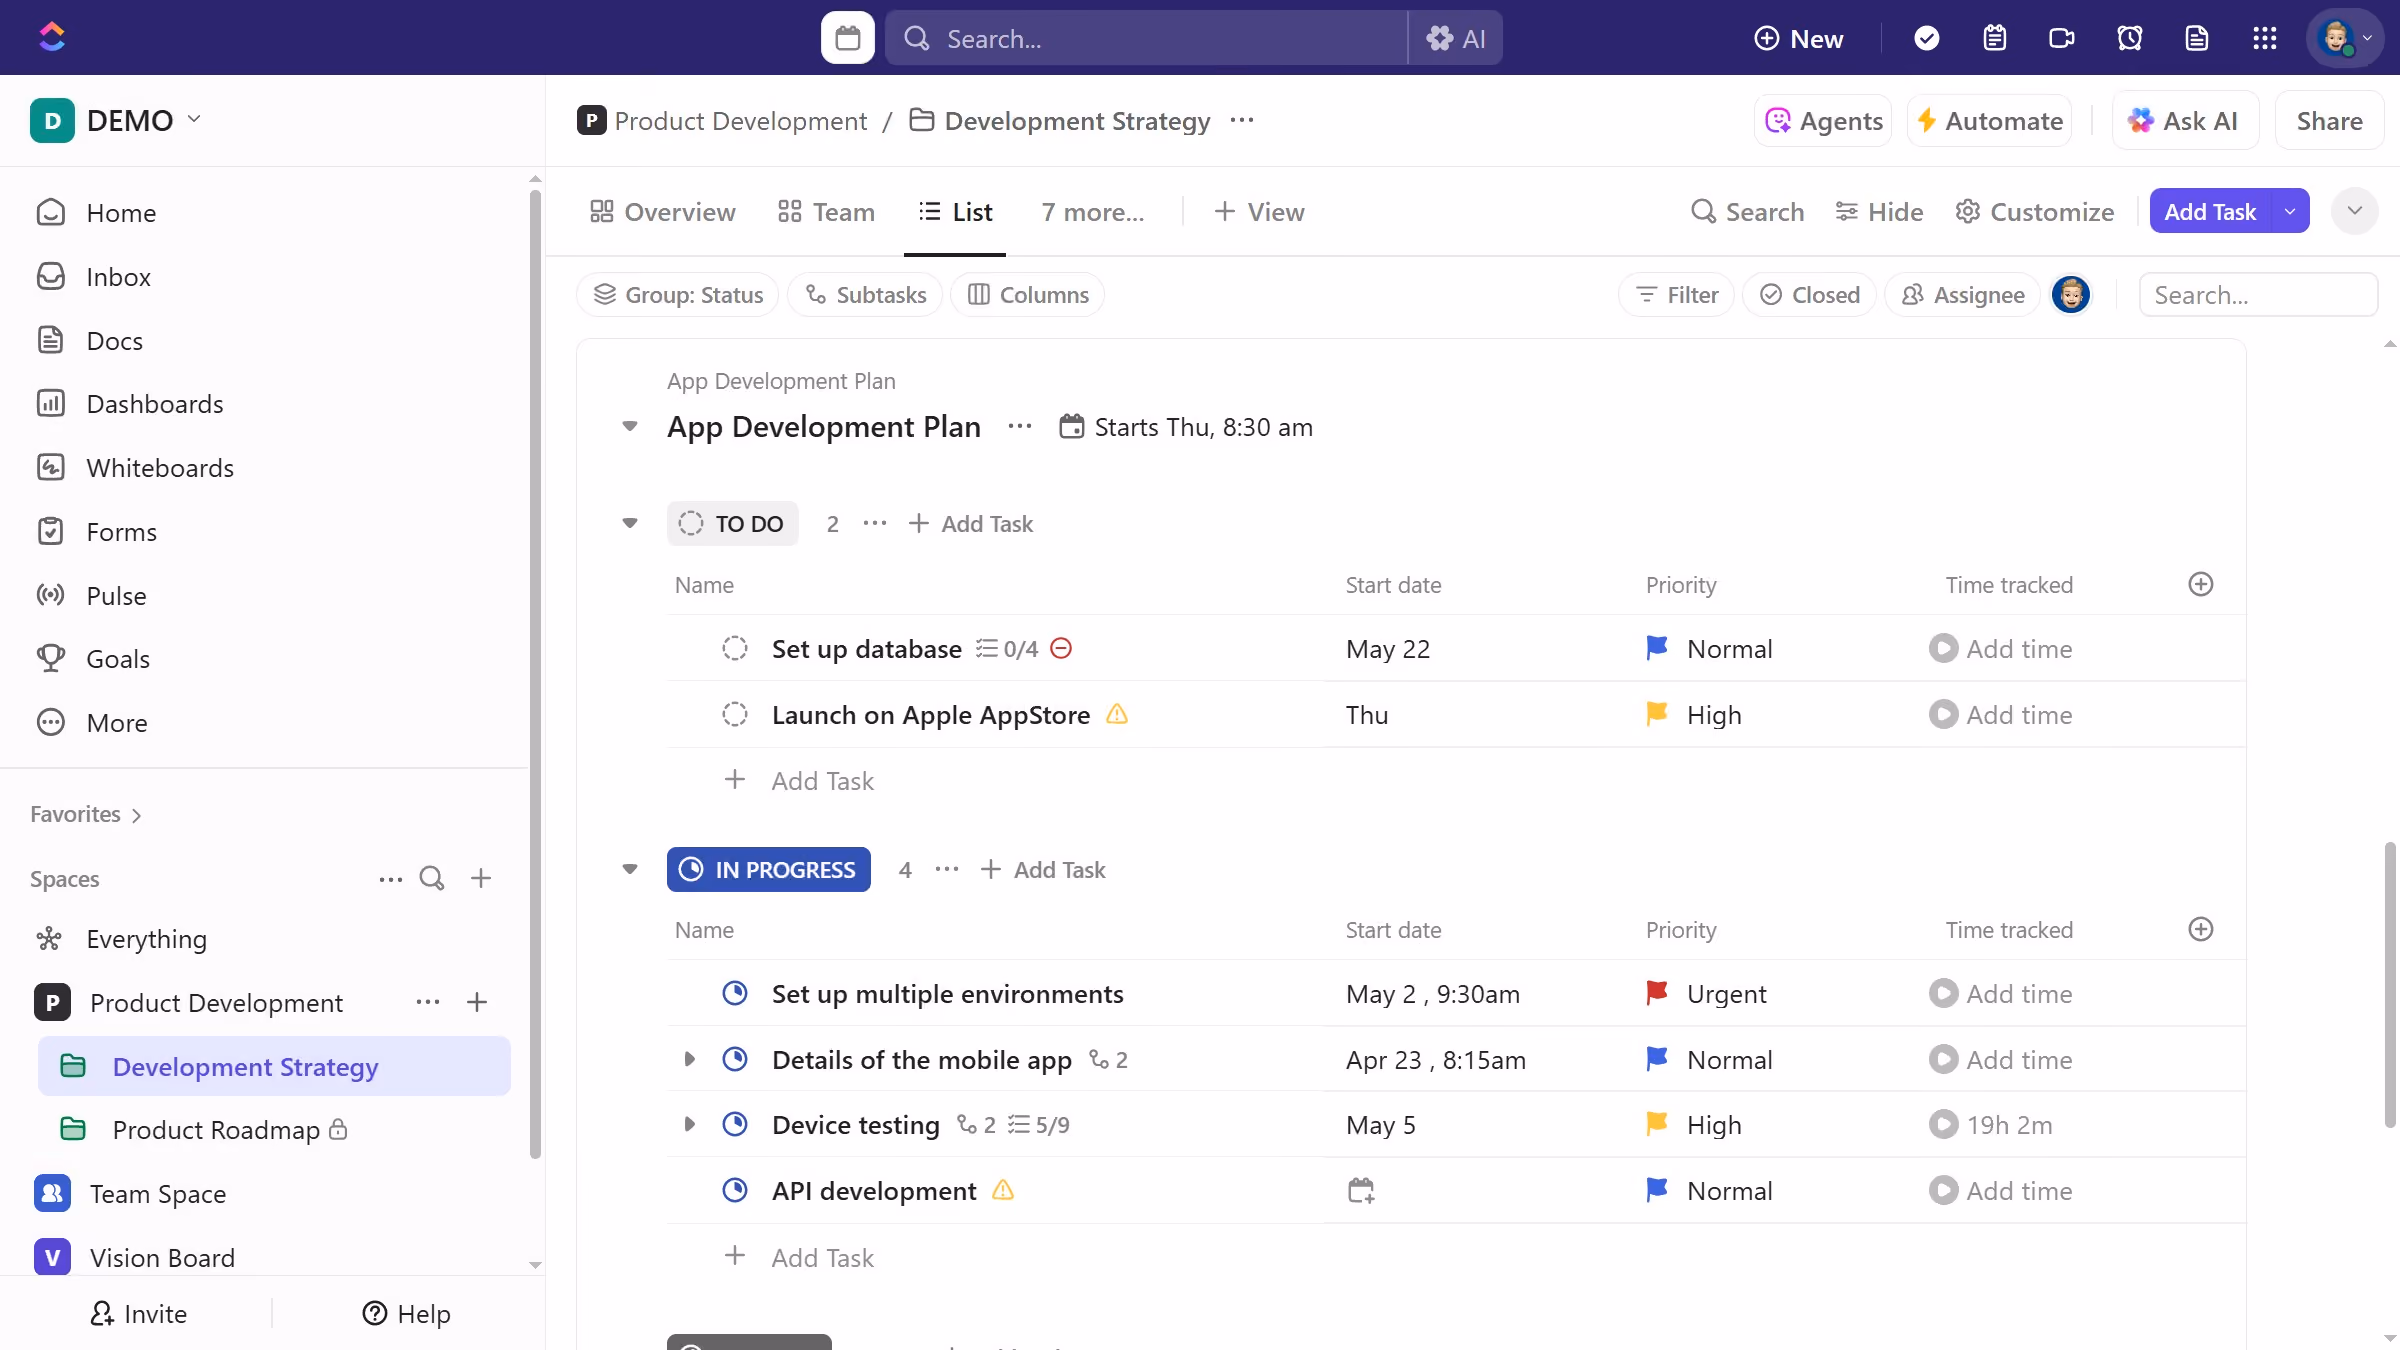
Task: Toggle status circle of Launch on Apple AppStore
Action: coord(735,714)
